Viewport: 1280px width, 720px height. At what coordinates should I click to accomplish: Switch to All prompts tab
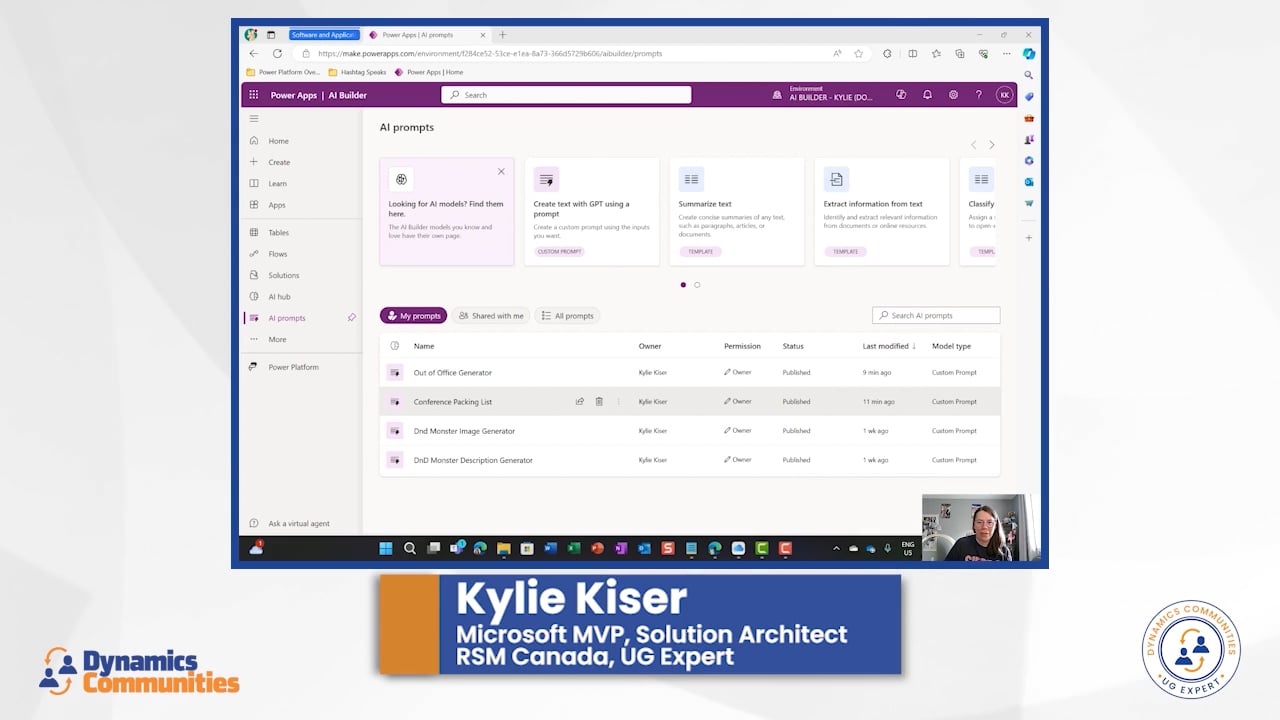[x=567, y=316]
